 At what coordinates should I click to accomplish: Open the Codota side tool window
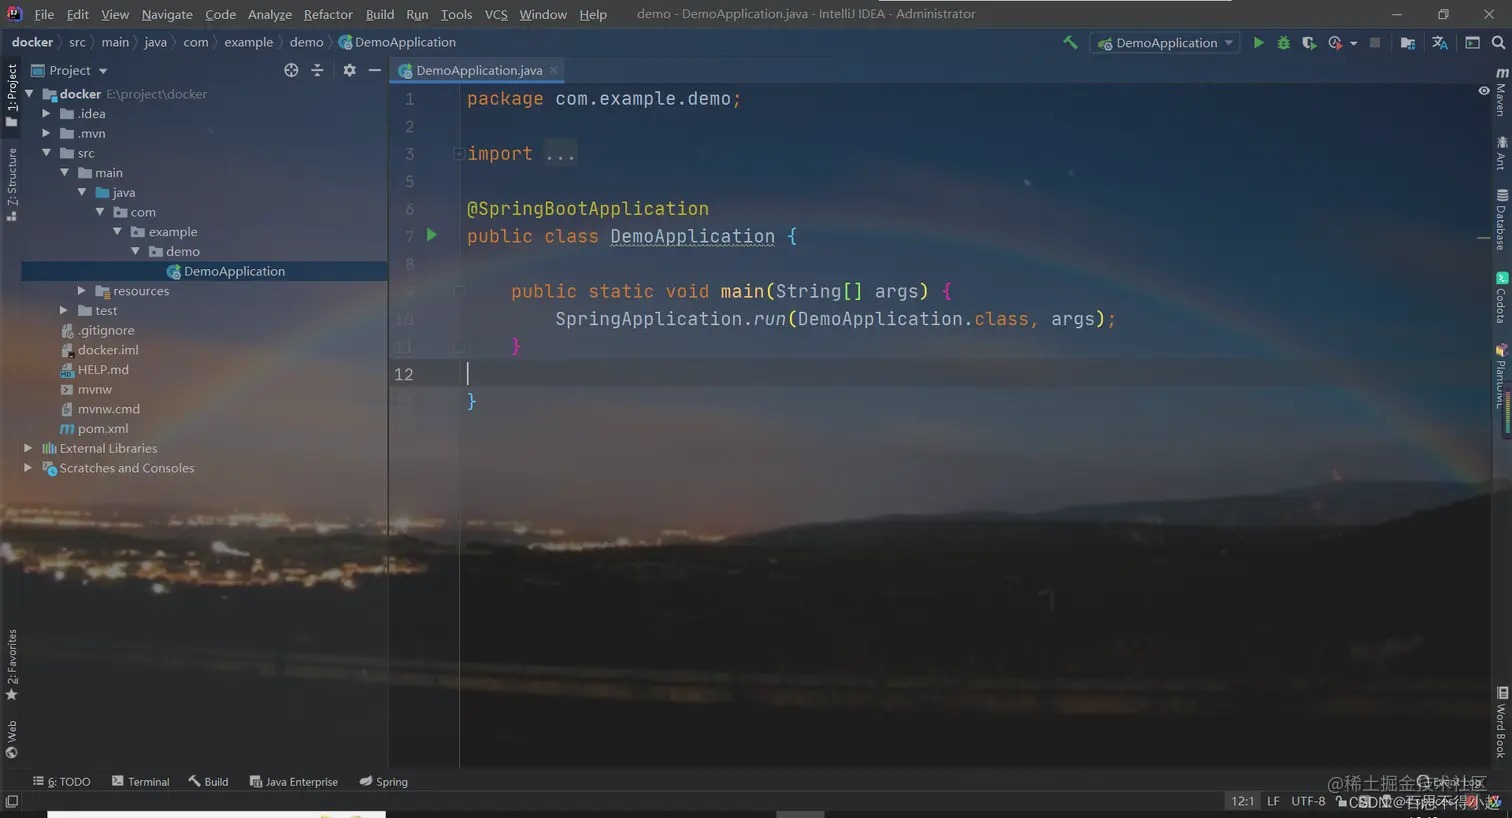click(x=1501, y=297)
